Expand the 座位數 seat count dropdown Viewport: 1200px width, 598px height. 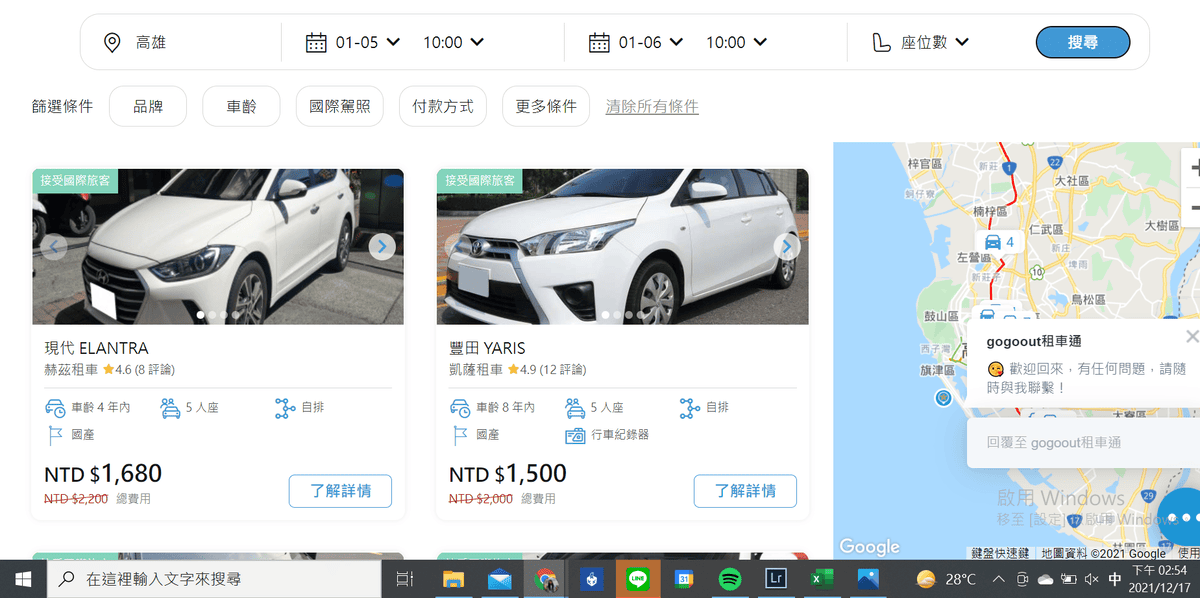click(x=934, y=42)
